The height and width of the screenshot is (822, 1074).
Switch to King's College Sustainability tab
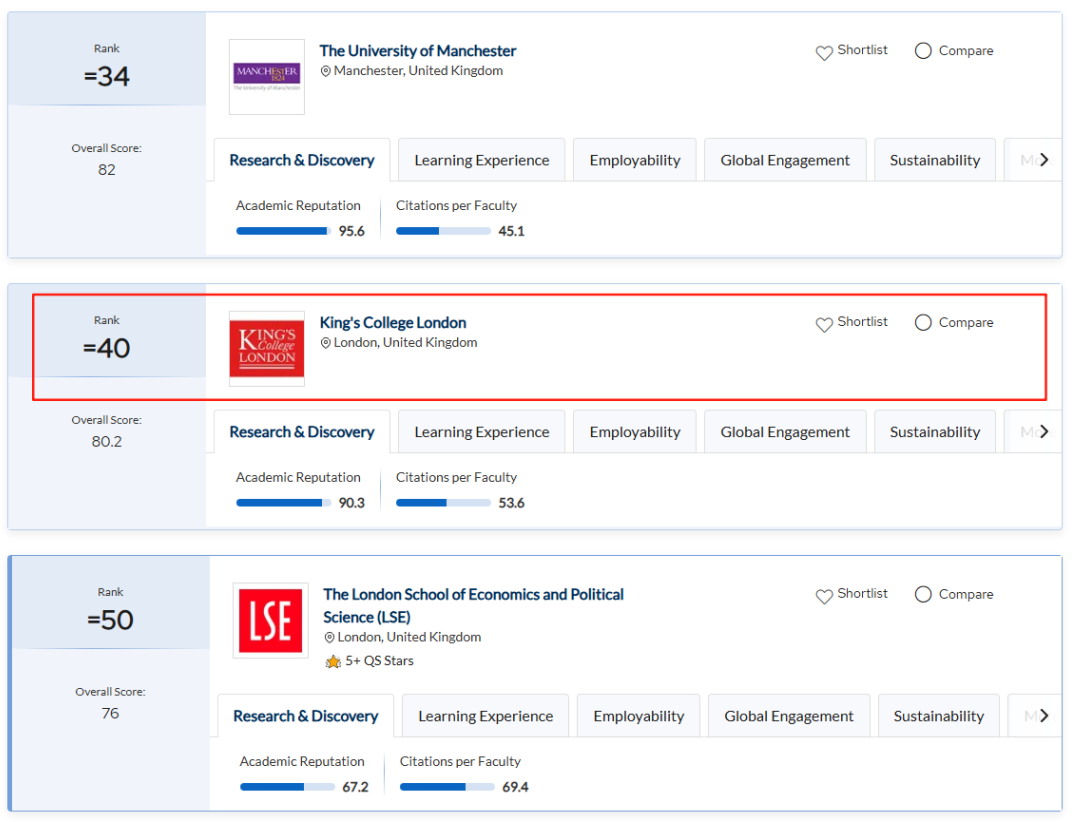(935, 432)
